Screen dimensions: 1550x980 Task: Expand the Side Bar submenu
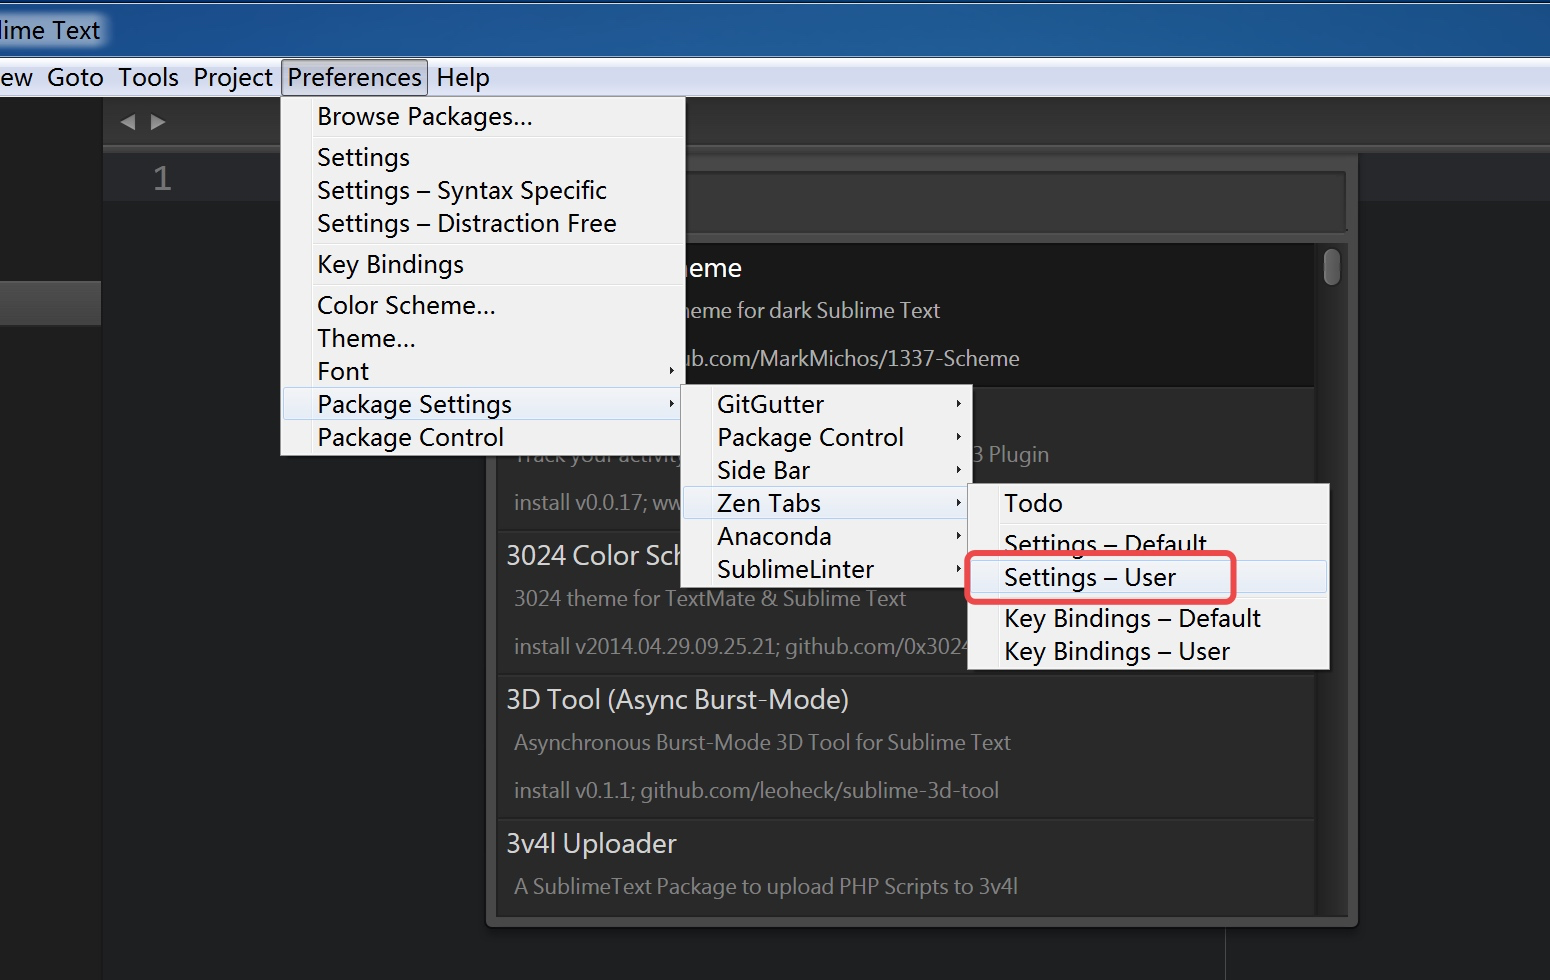[x=826, y=471]
